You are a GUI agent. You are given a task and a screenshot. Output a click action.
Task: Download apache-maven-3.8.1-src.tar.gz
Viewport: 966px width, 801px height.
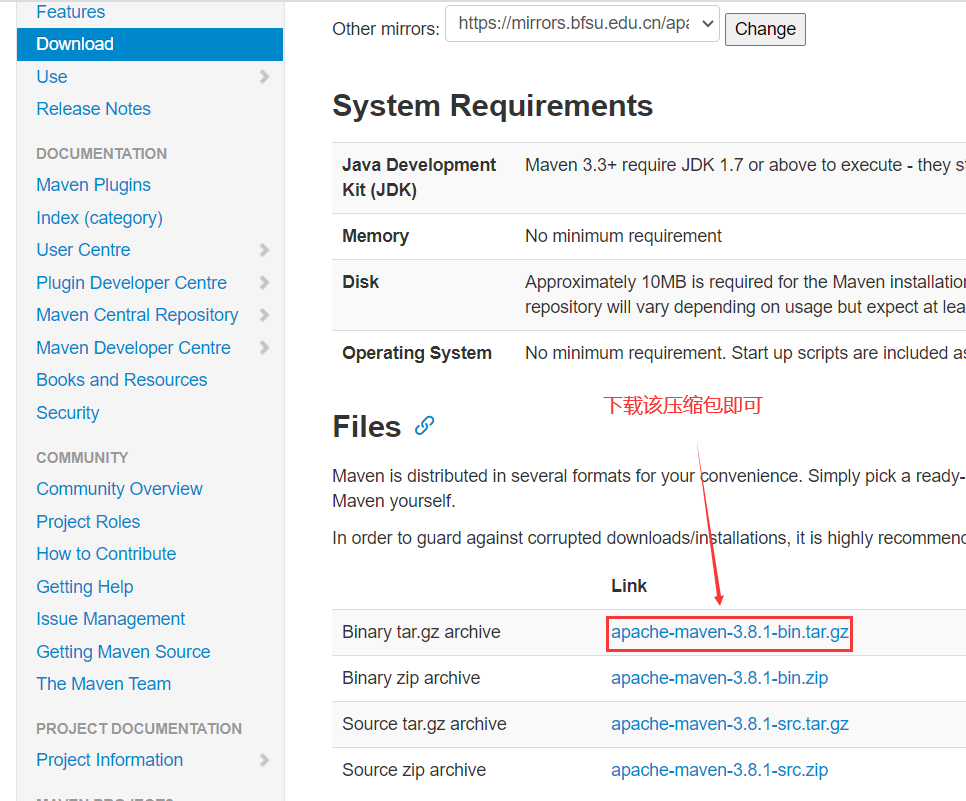[729, 724]
